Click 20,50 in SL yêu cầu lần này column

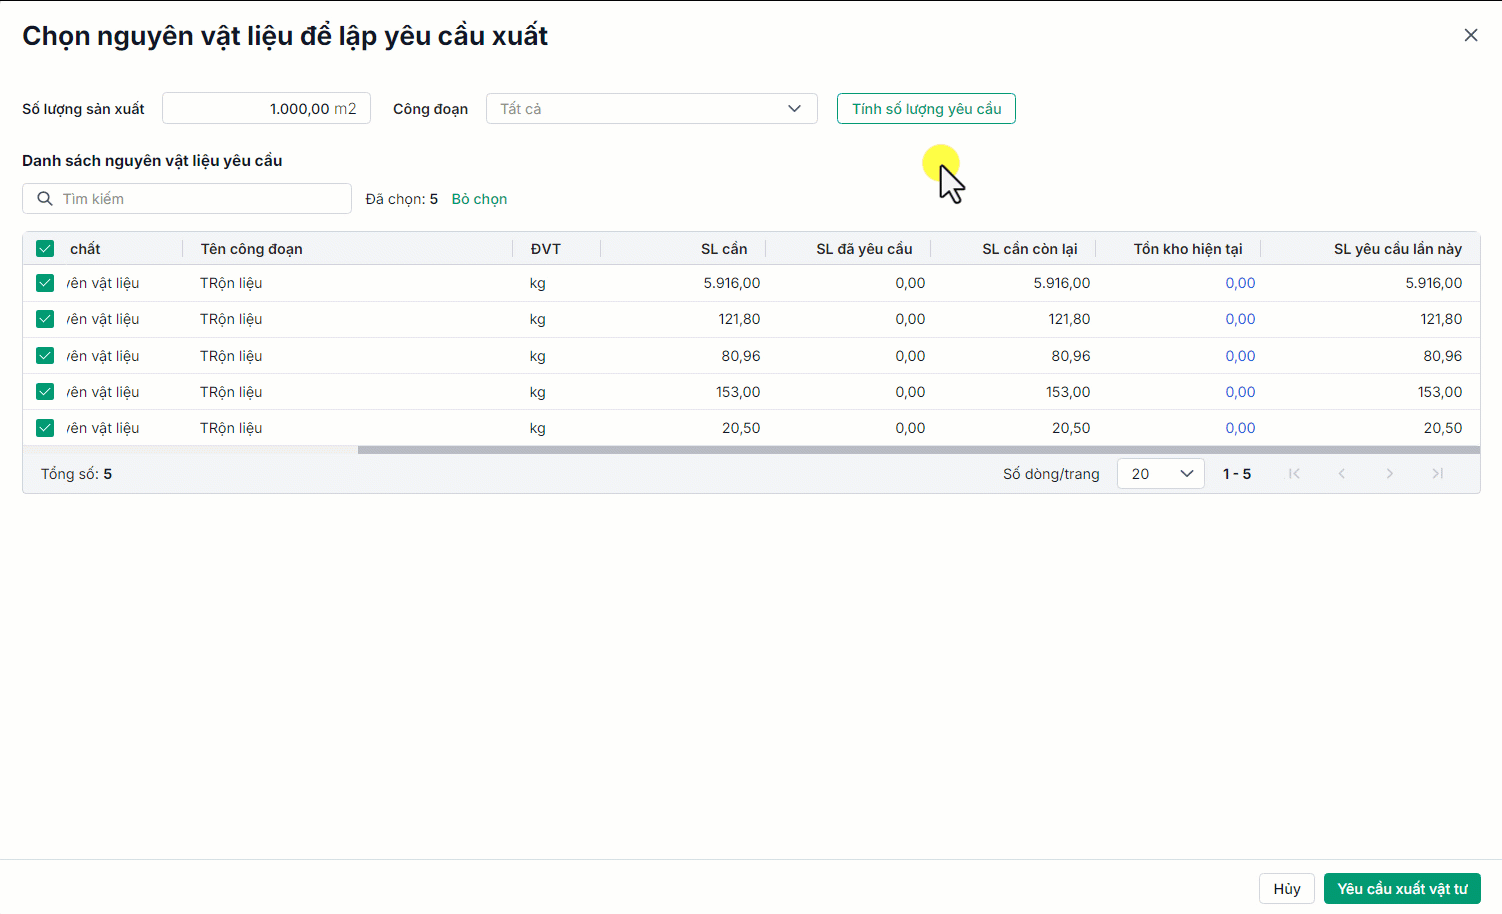[1443, 428]
